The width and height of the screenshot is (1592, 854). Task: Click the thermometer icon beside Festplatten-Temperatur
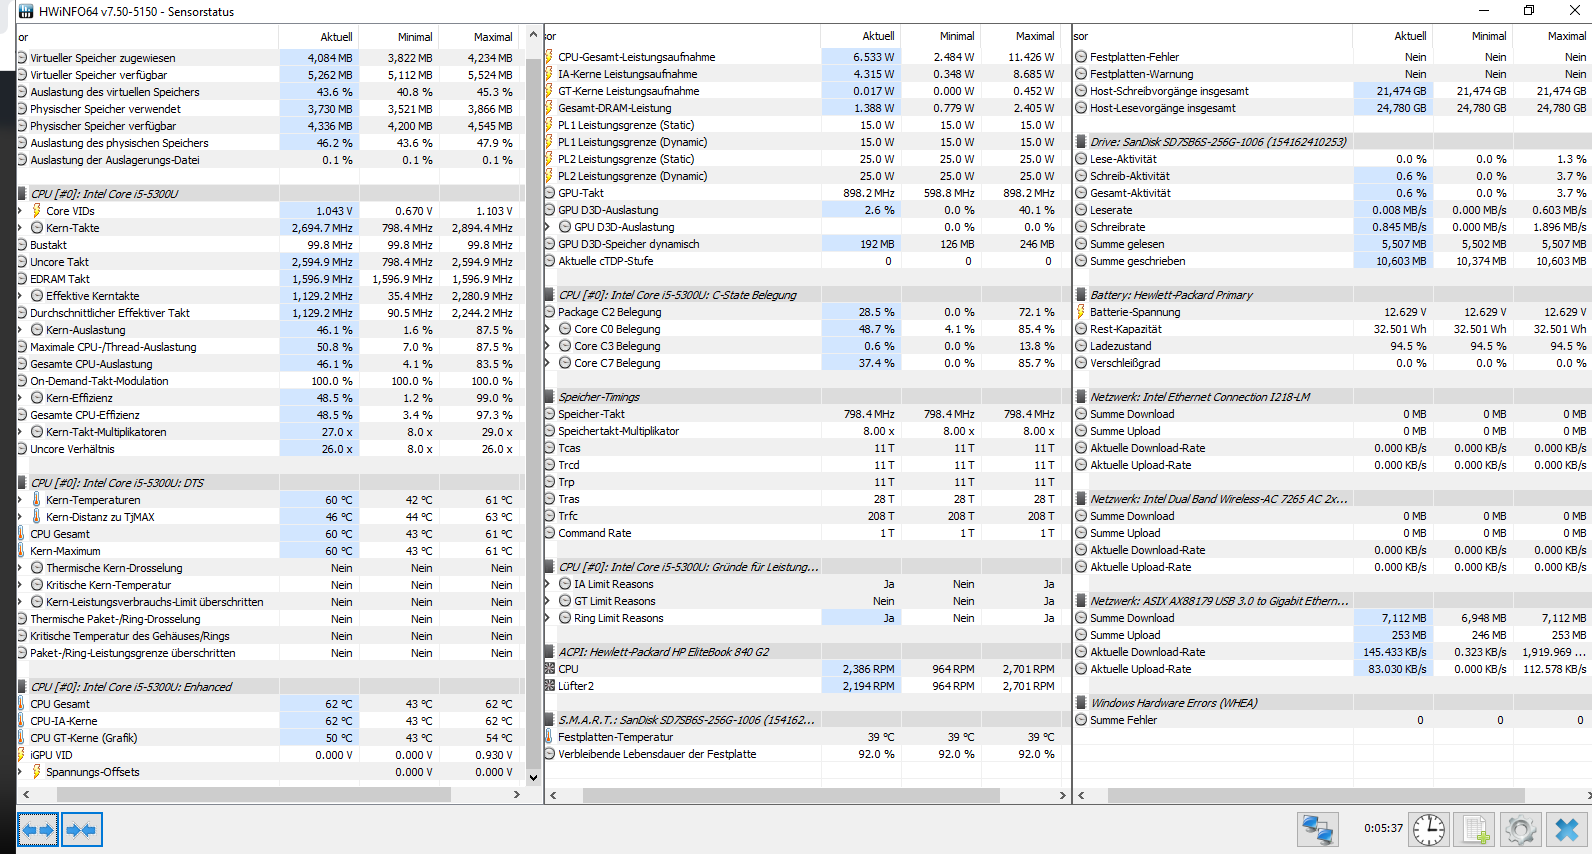[x=549, y=737]
